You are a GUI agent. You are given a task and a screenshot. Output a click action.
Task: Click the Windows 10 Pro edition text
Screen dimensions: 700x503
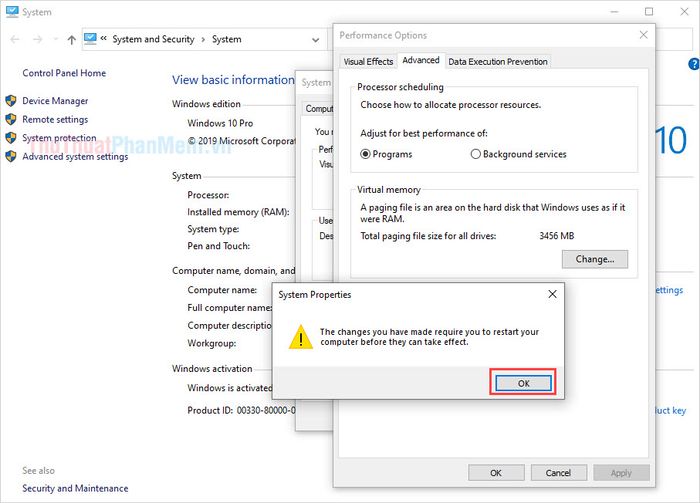click(x=220, y=123)
